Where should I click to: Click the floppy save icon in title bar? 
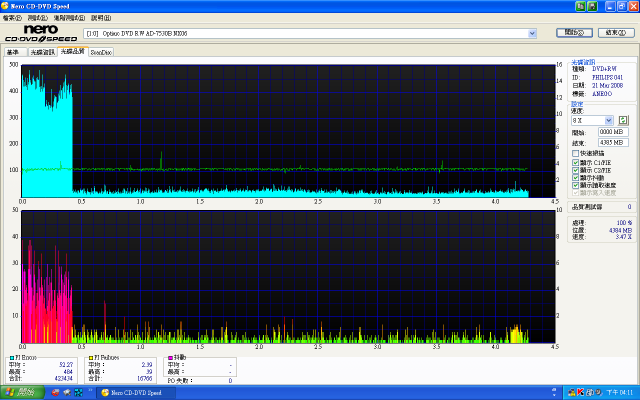(592, 6)
